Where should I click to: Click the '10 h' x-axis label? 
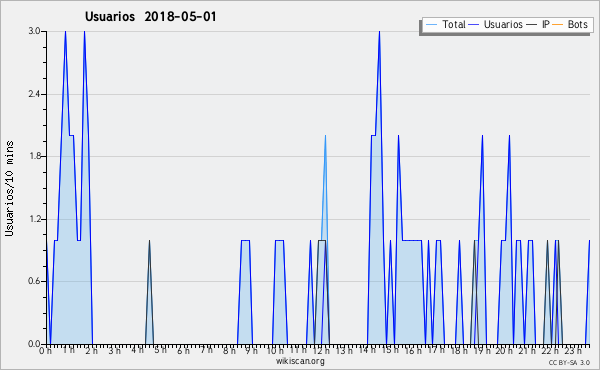click(x=276, y=351)
